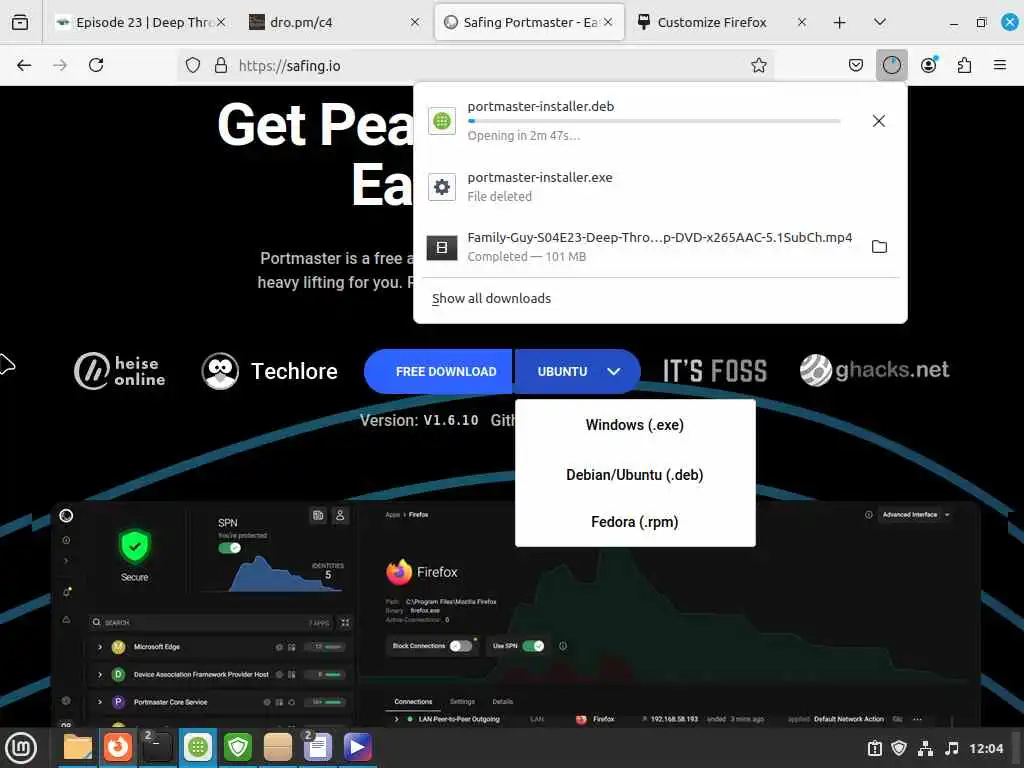The image size is (1024, 768).
Task: Click the green shield taskbar app
Action: coord(238,748)
